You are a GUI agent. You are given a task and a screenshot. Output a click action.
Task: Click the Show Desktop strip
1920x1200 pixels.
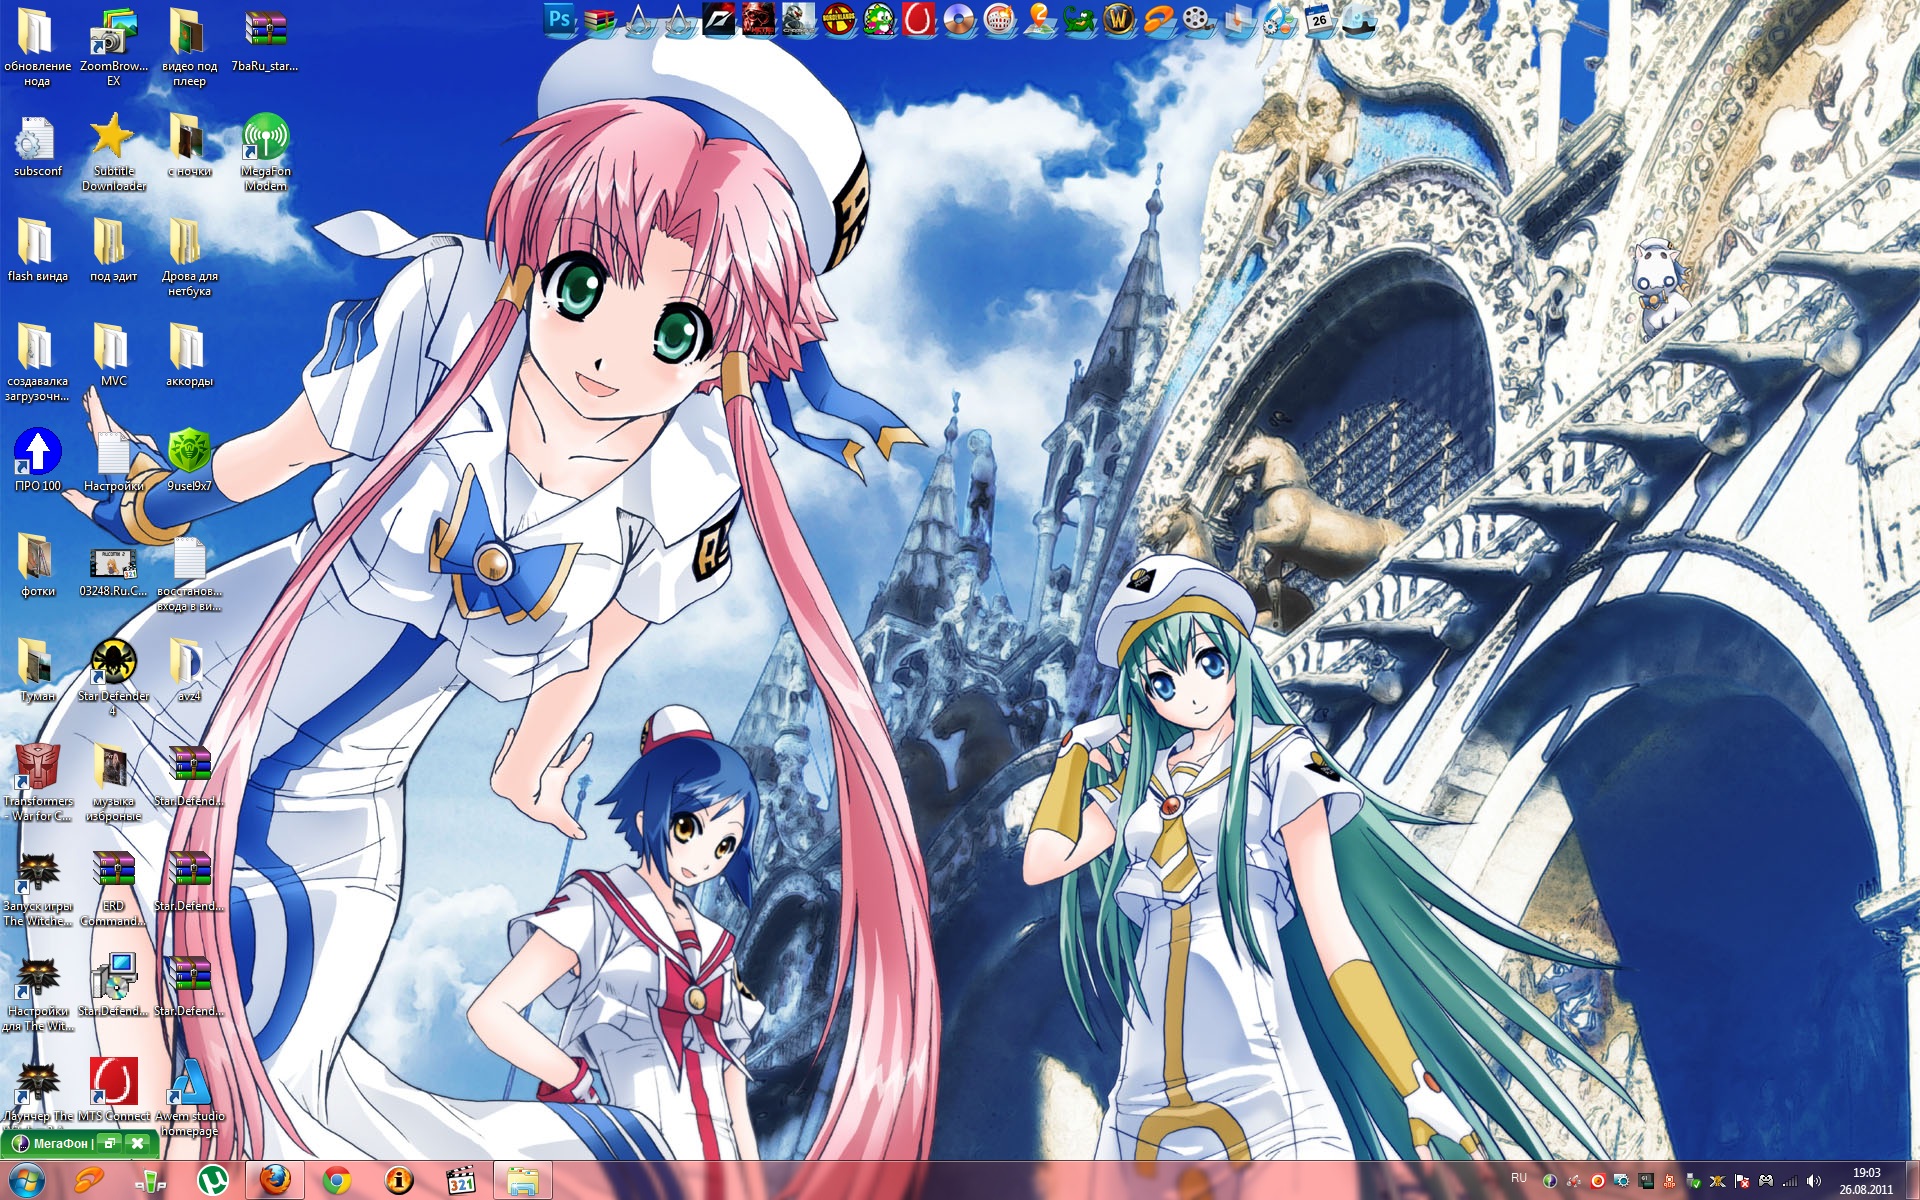[x=1913, y=1181]
